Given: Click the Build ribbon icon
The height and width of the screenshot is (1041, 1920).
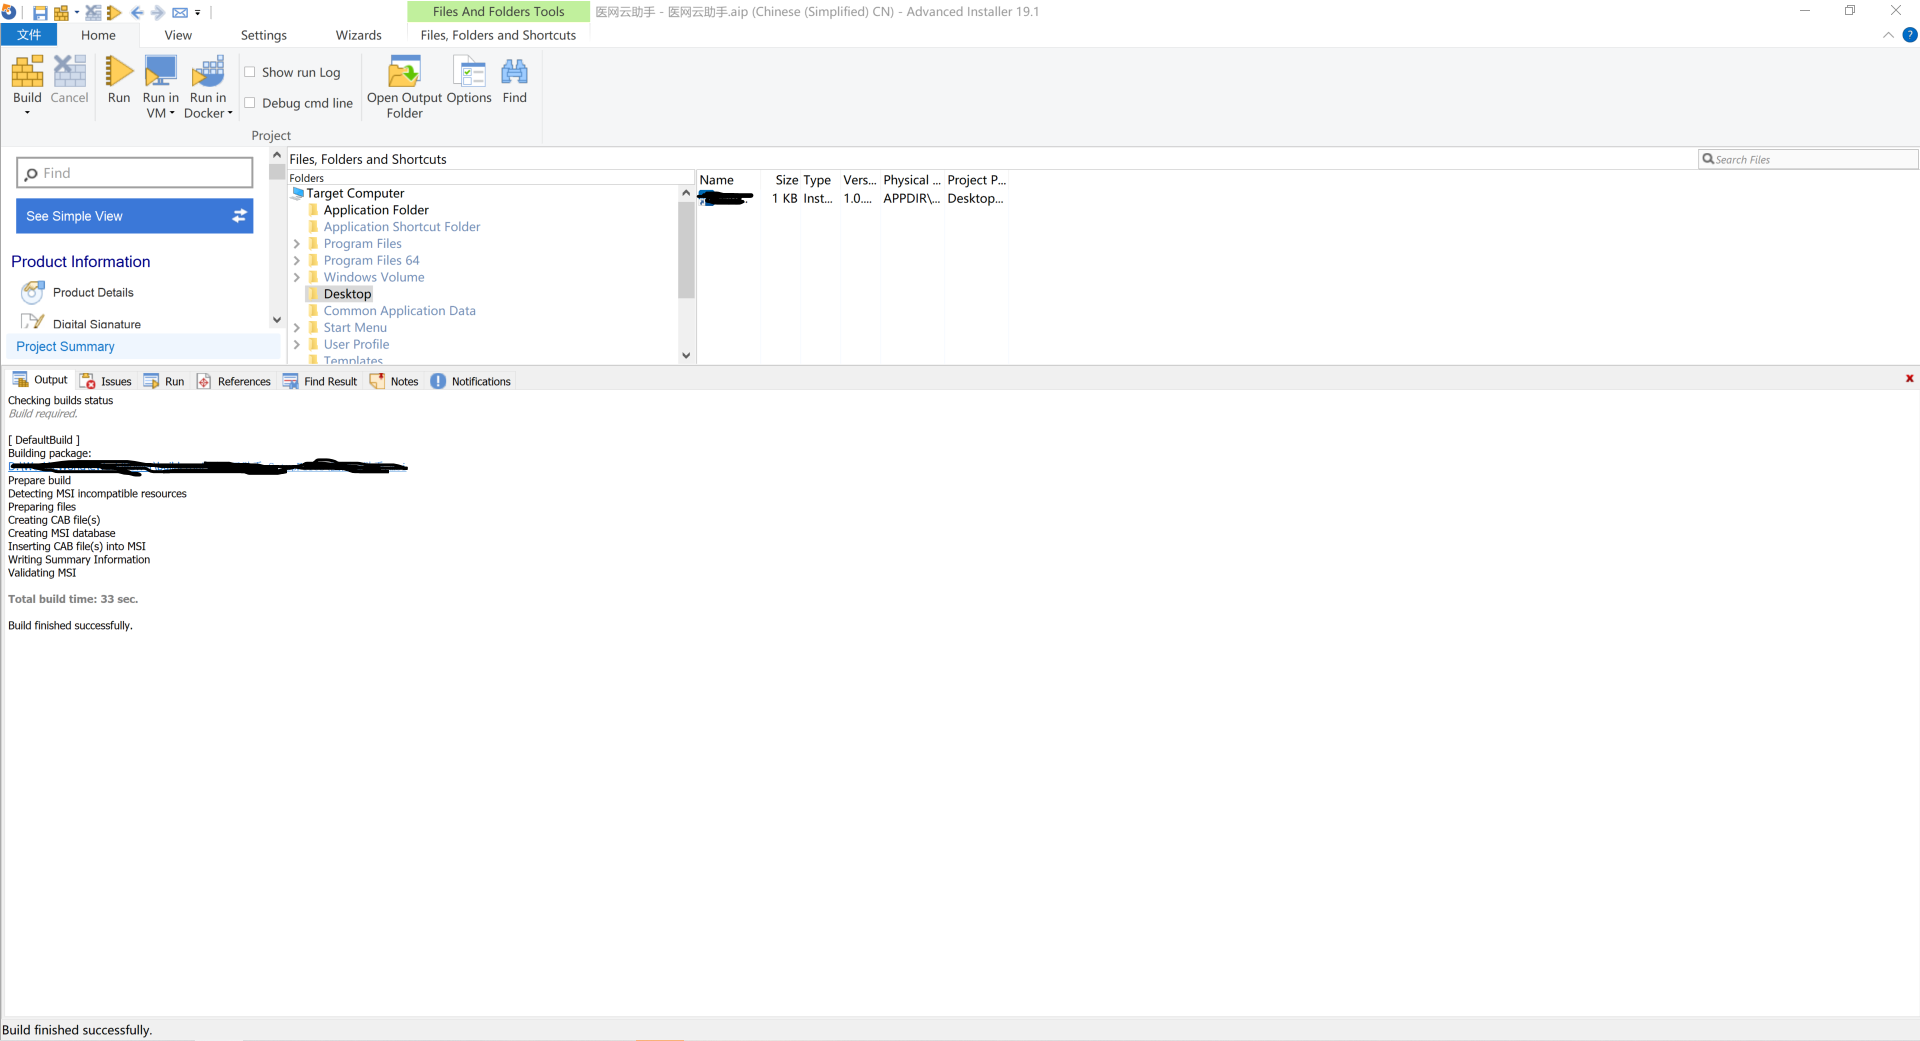Looking at the screenshot, I should tap(27, 72).
